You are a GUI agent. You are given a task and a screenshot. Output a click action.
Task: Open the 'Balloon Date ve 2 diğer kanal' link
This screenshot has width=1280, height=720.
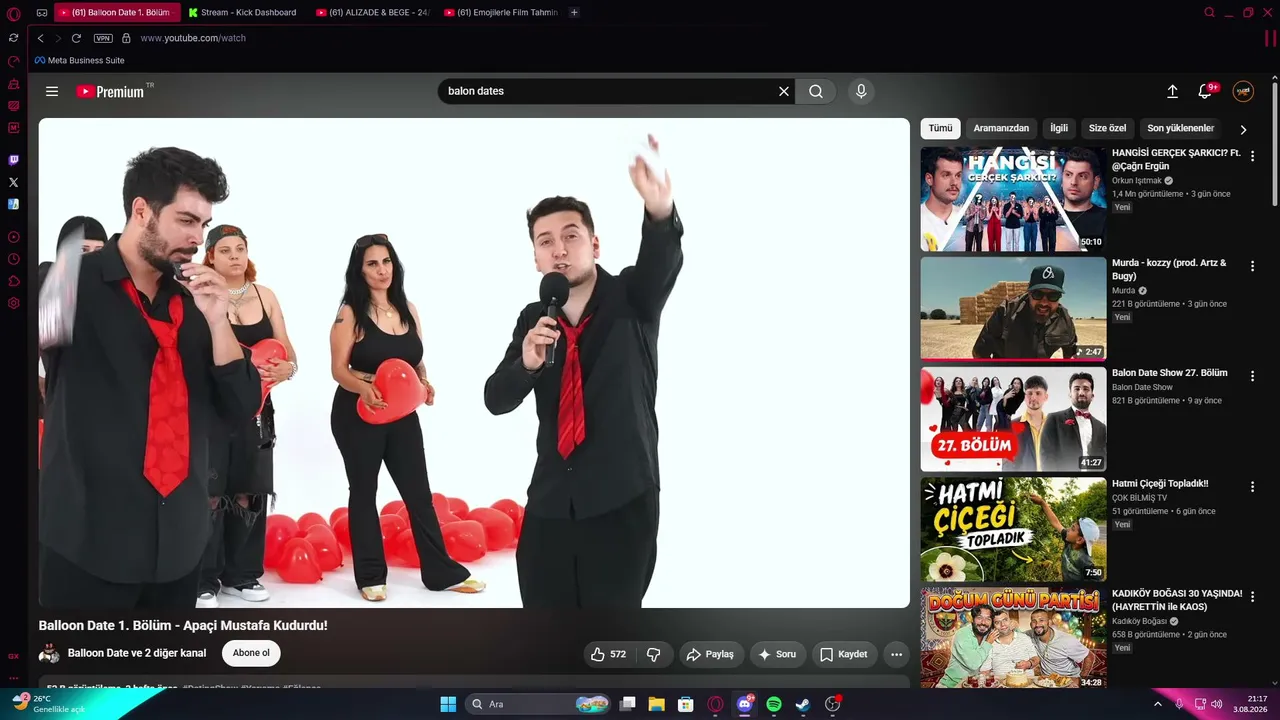[x=137, y=653]
